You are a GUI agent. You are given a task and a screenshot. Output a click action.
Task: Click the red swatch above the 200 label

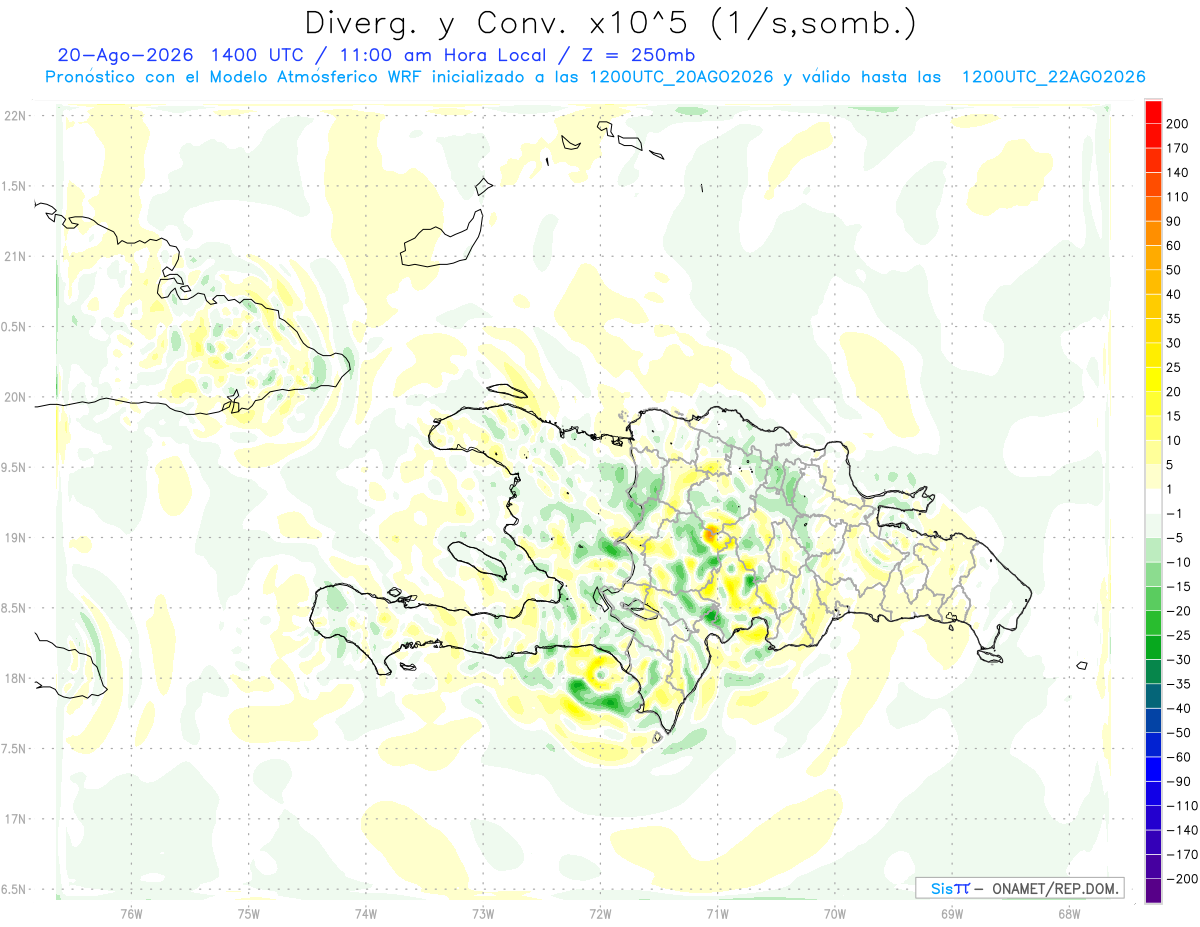(x=1153, y=112)
